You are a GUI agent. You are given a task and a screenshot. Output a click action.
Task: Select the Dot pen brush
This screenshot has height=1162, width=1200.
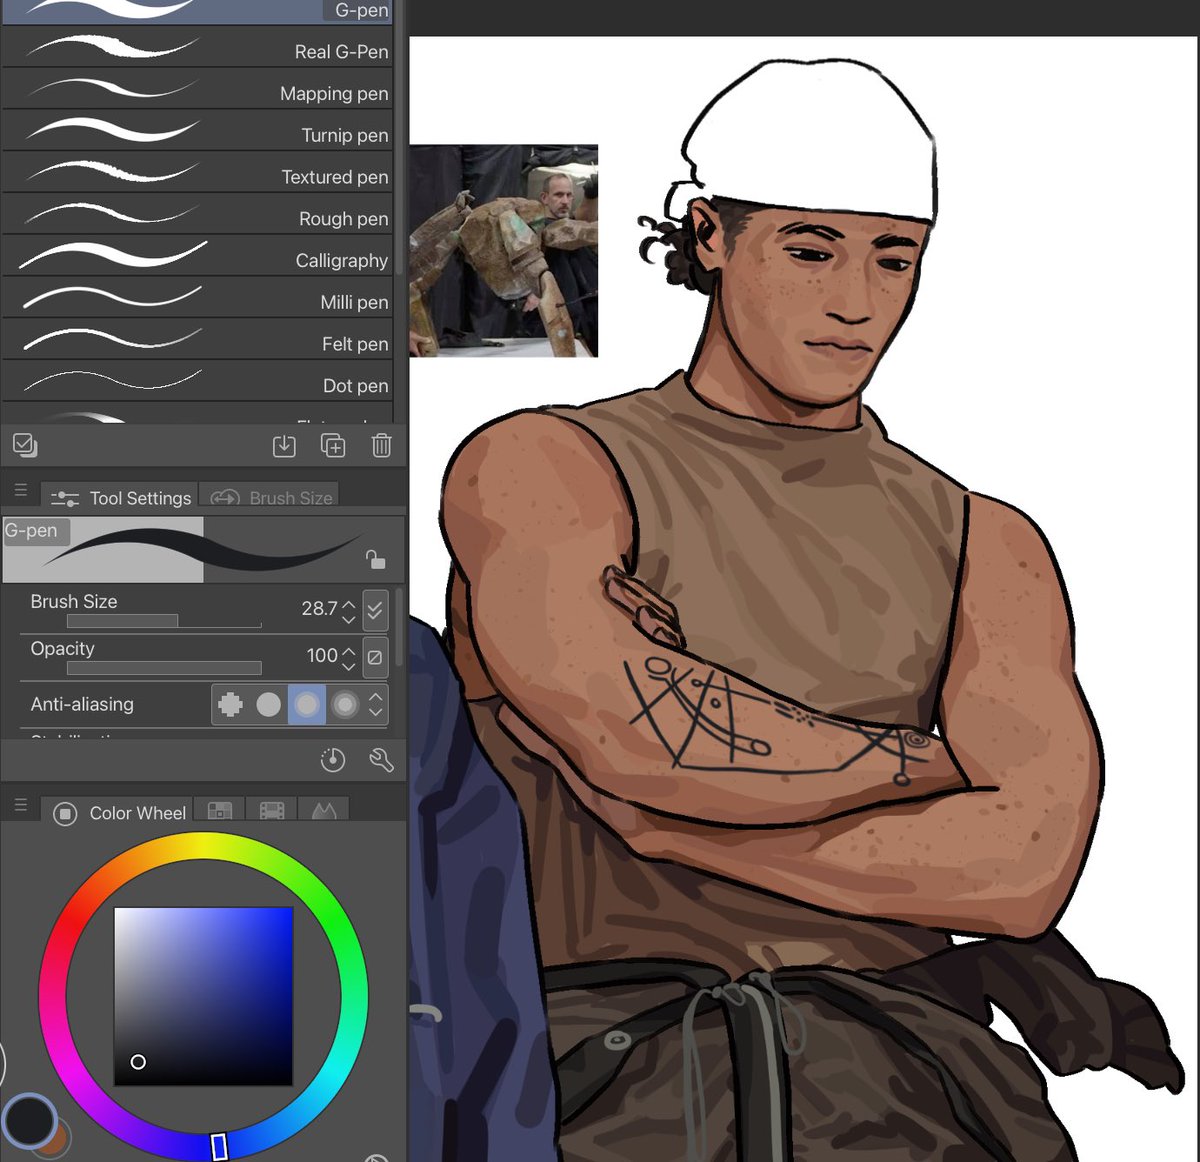point(197,382)
